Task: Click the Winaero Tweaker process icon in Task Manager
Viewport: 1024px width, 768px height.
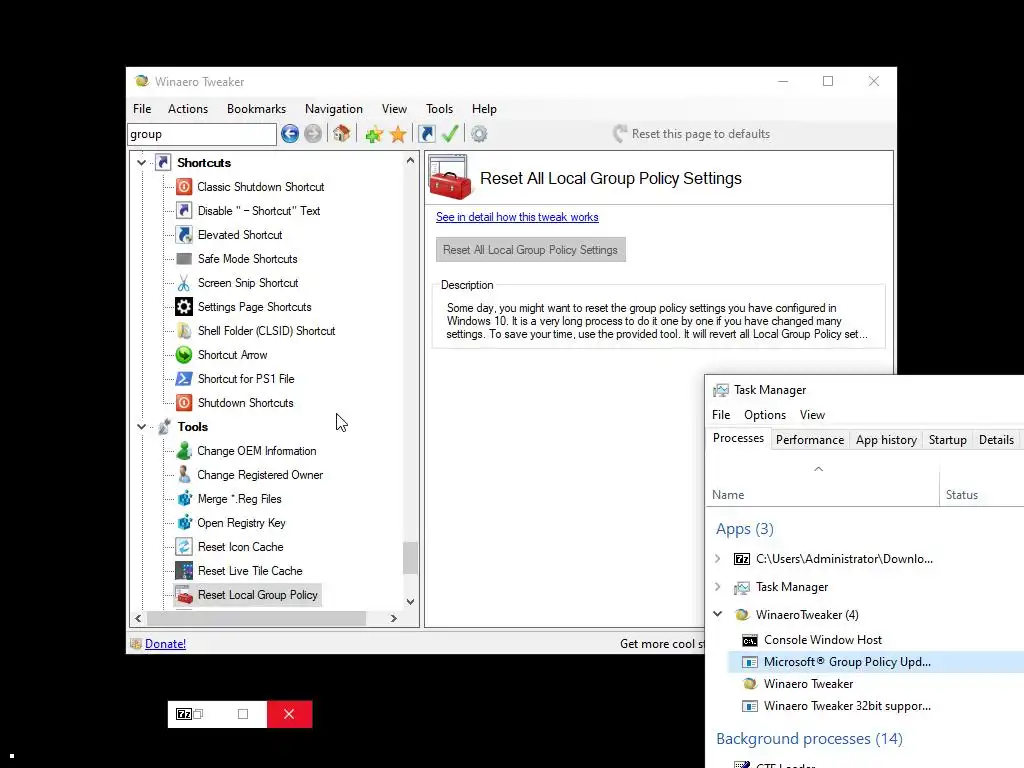Action: (x=750, y=684)
